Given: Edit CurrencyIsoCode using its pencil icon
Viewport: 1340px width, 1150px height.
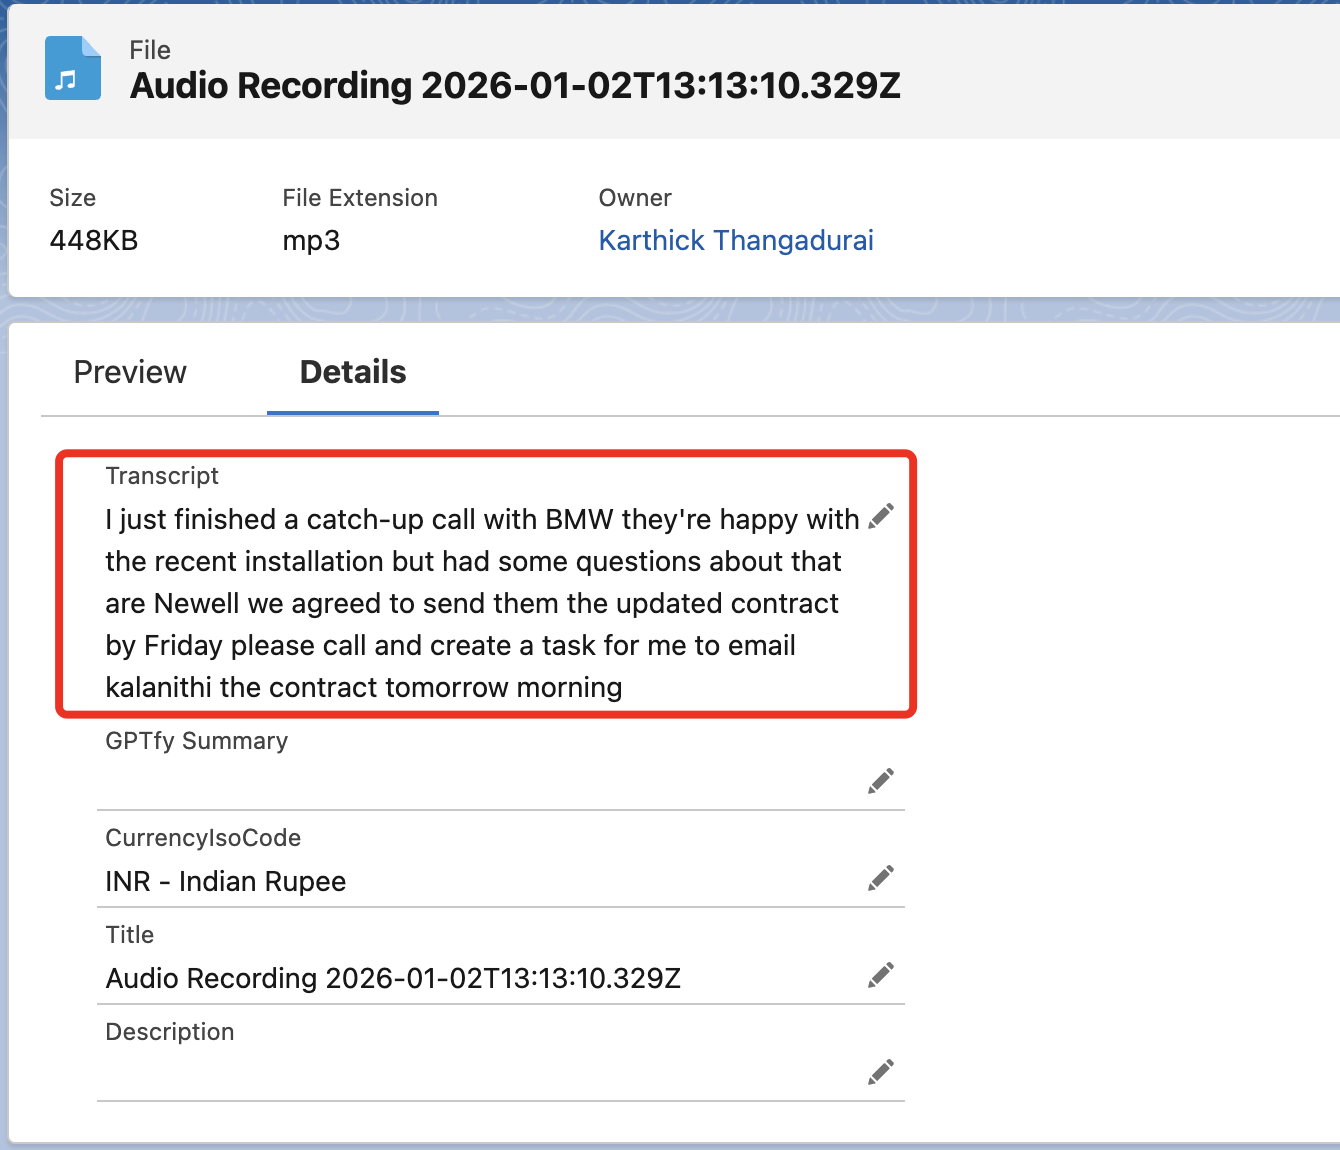Looking at the screenshot, I should point(881,878).
